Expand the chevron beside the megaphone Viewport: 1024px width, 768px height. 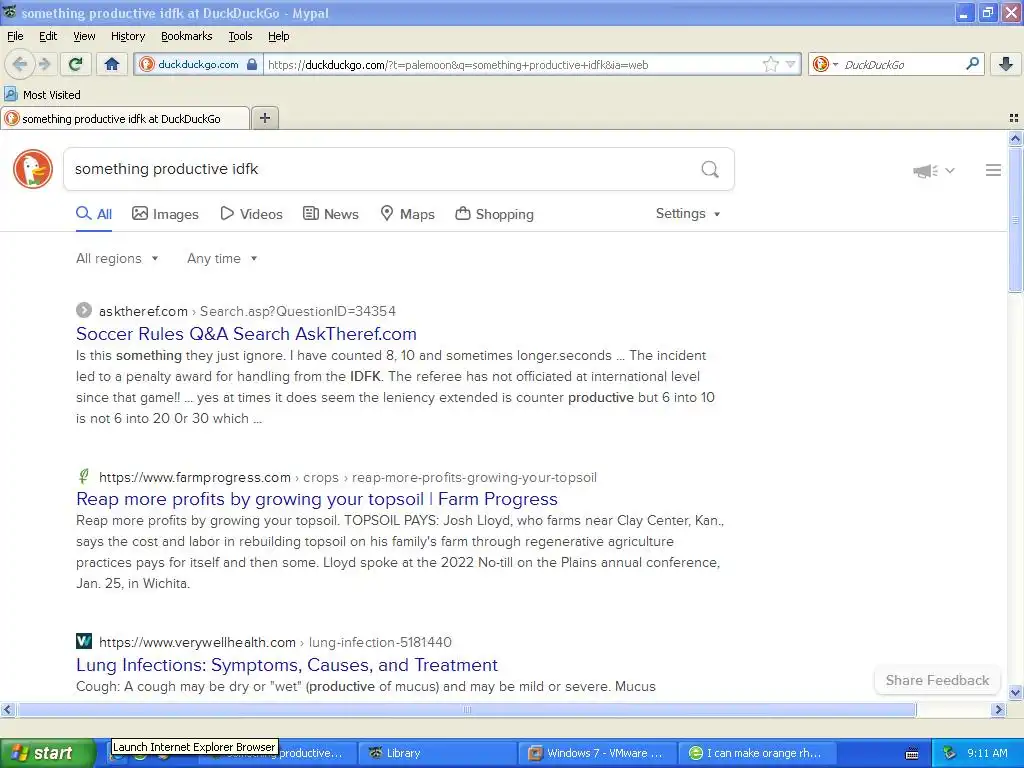click(x=950, y=170)
